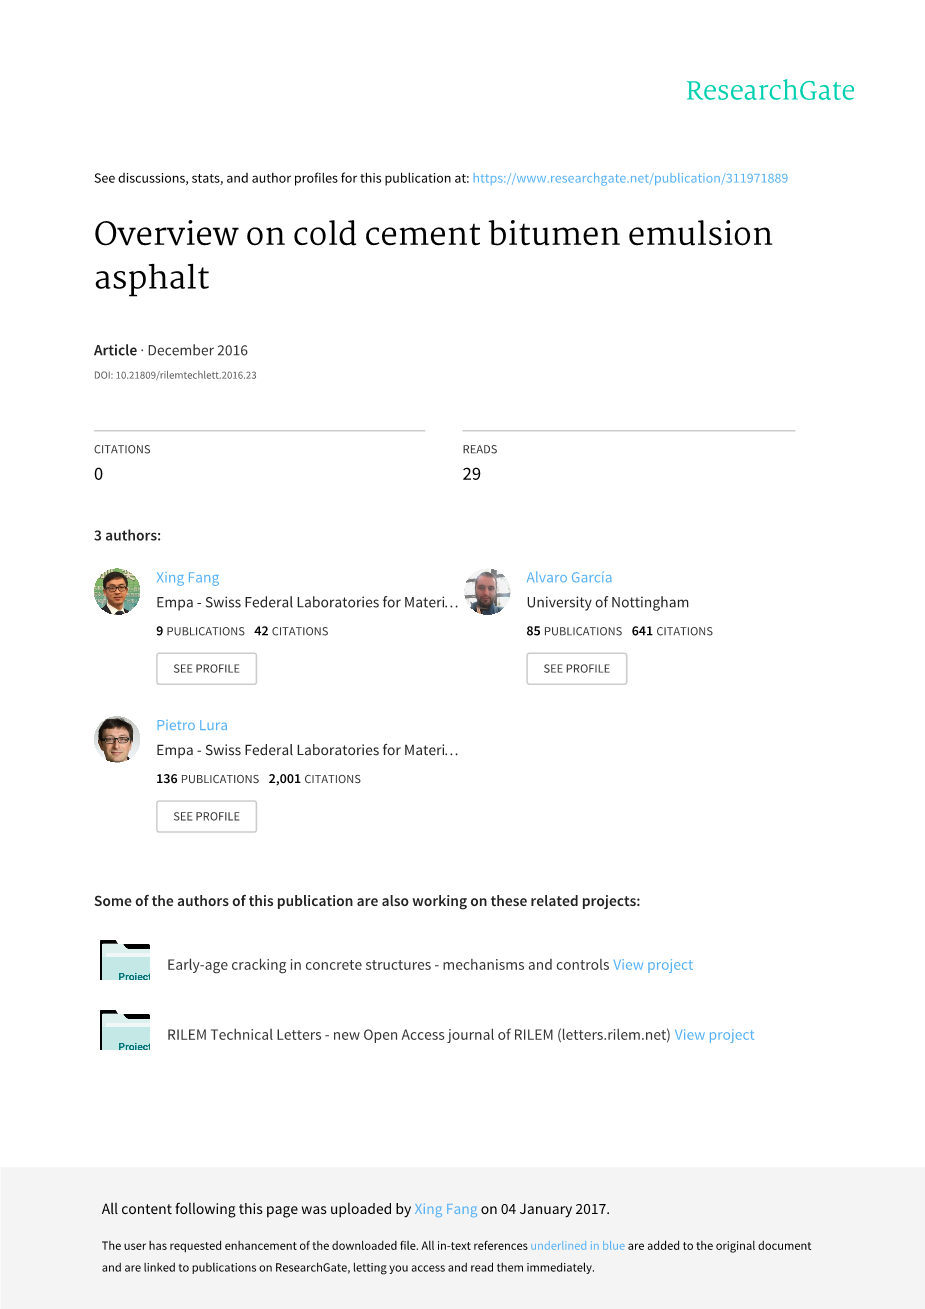Open the Xing Fang author name link
Image resolution: width=925 pixels, height=1309 pixels.
[x=187, y=578]
